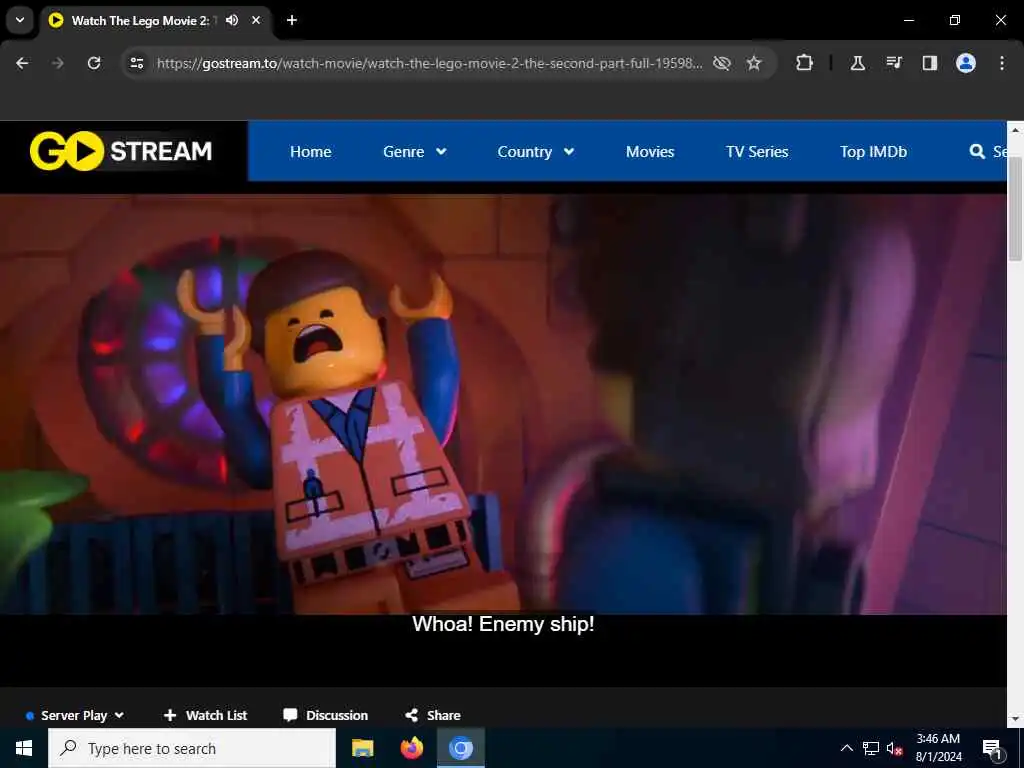The width and height of the screenshot is (1024, 768).
Task: Open the media control icon
Action: tap(894, 63)
